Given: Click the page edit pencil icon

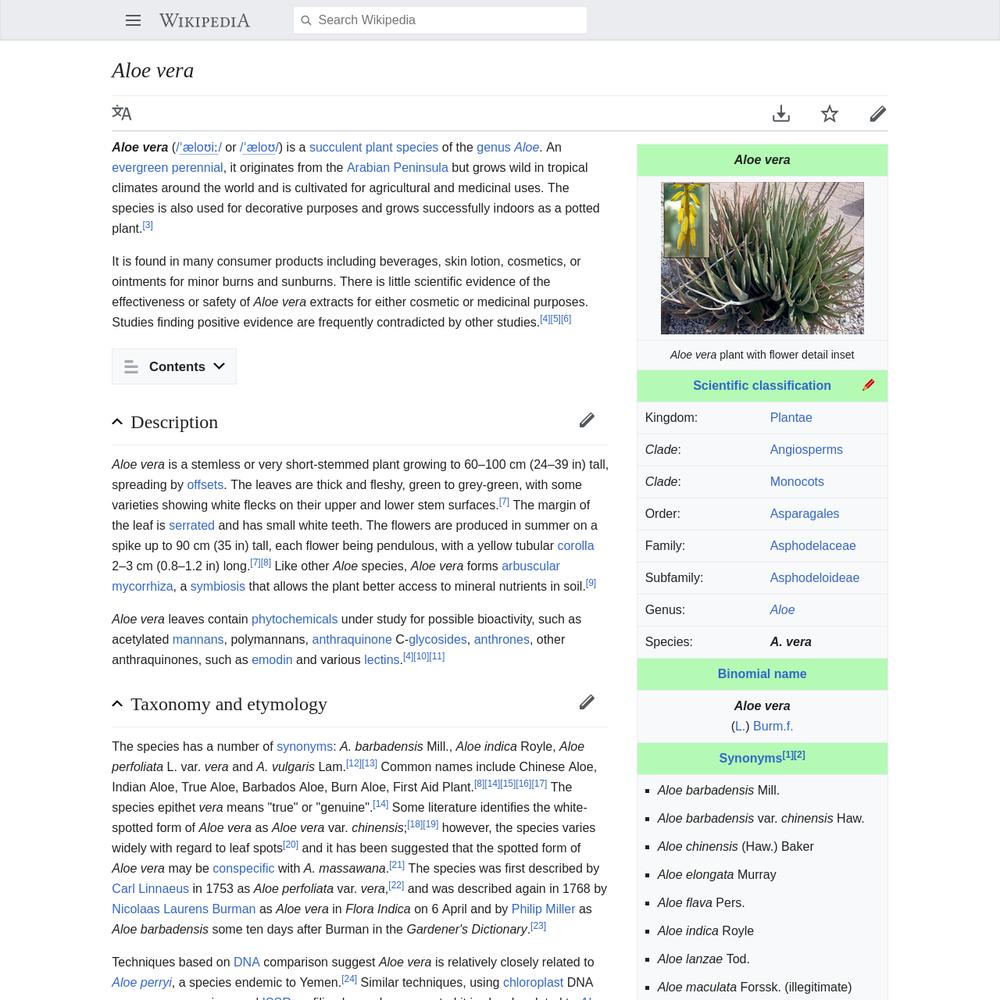Looking at the screenshot, I should click(878, 114).
